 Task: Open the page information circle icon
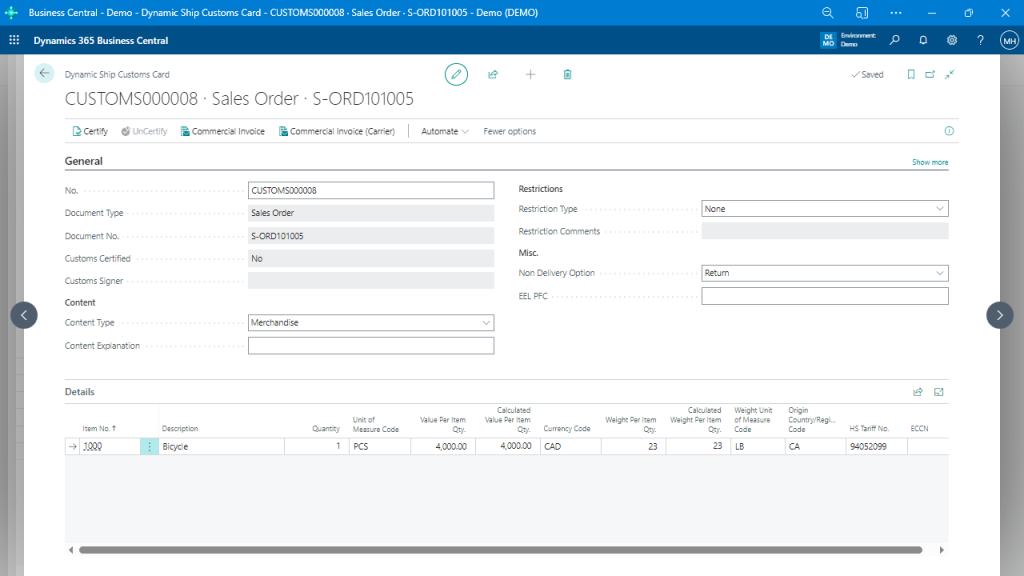click(948, 131)
